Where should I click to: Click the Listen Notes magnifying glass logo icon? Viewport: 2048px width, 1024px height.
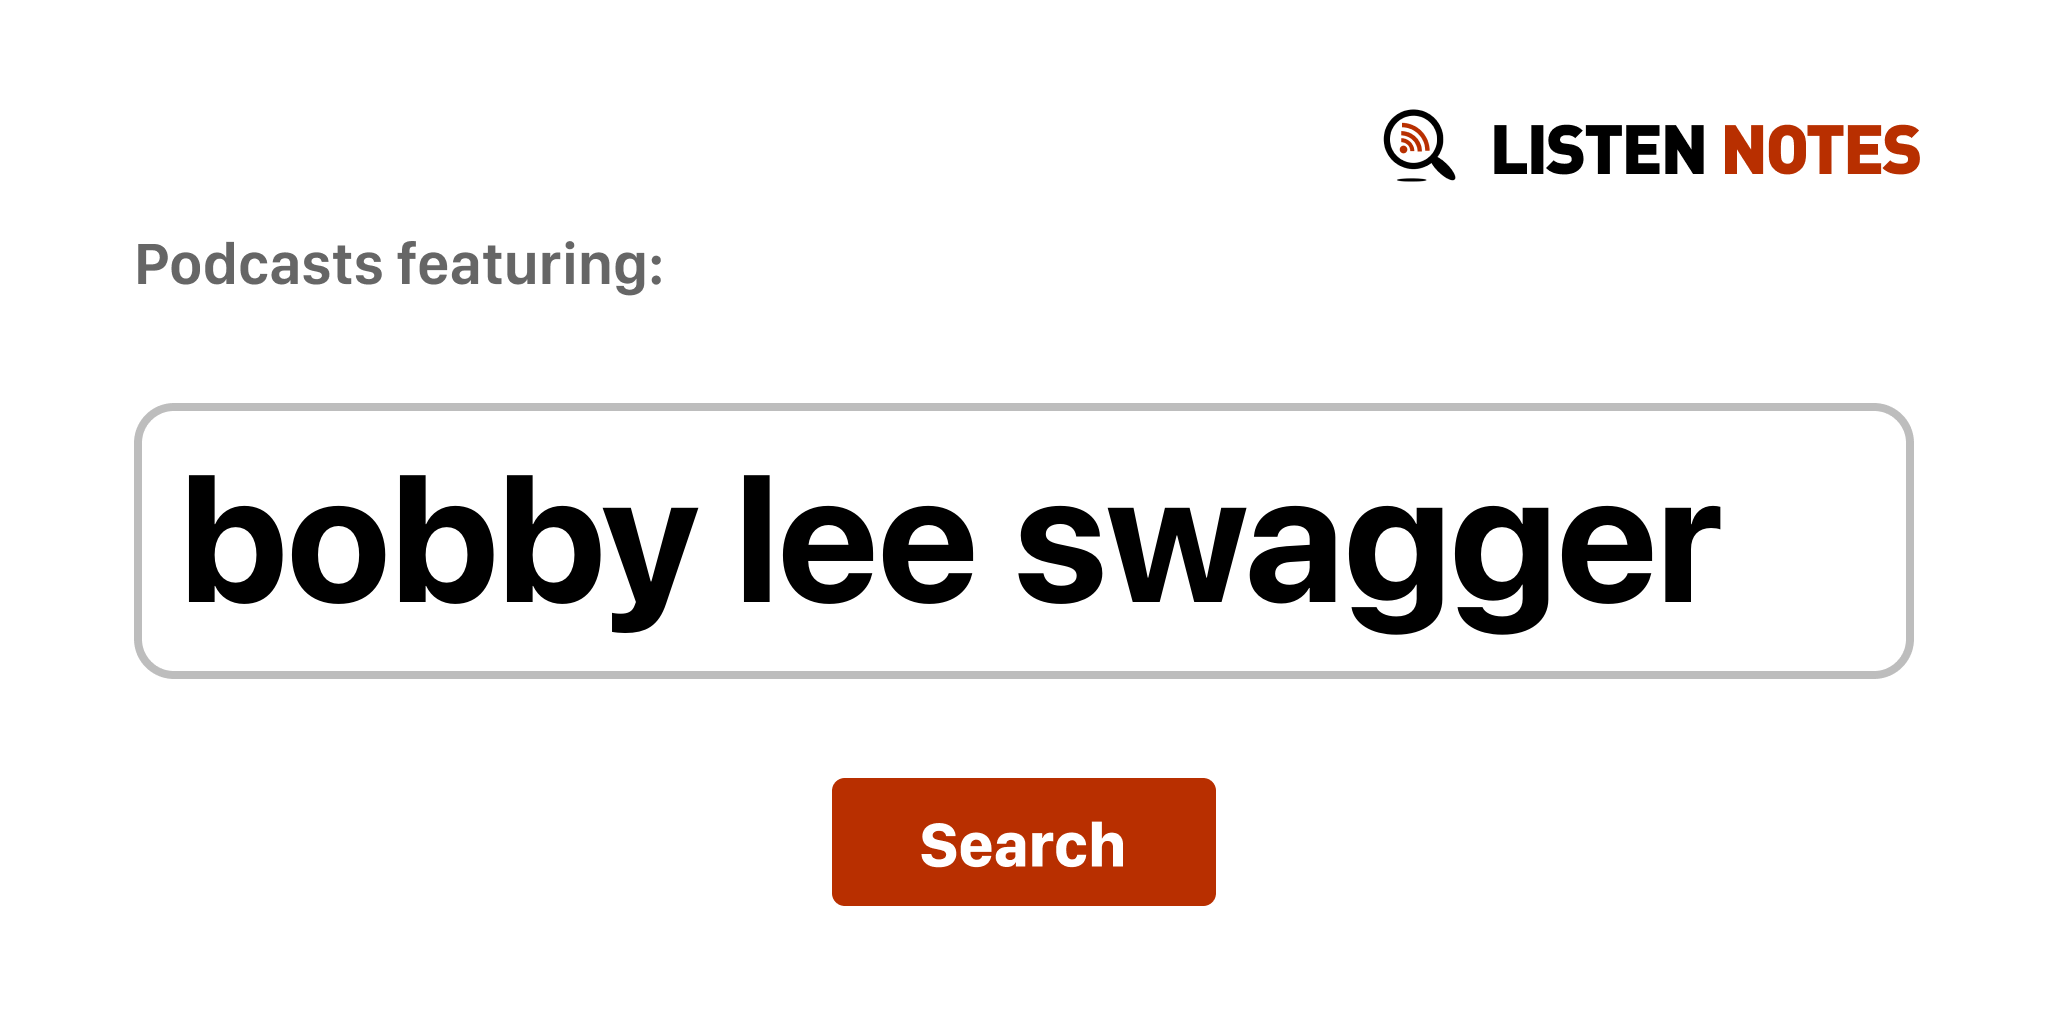[1417, 145]
